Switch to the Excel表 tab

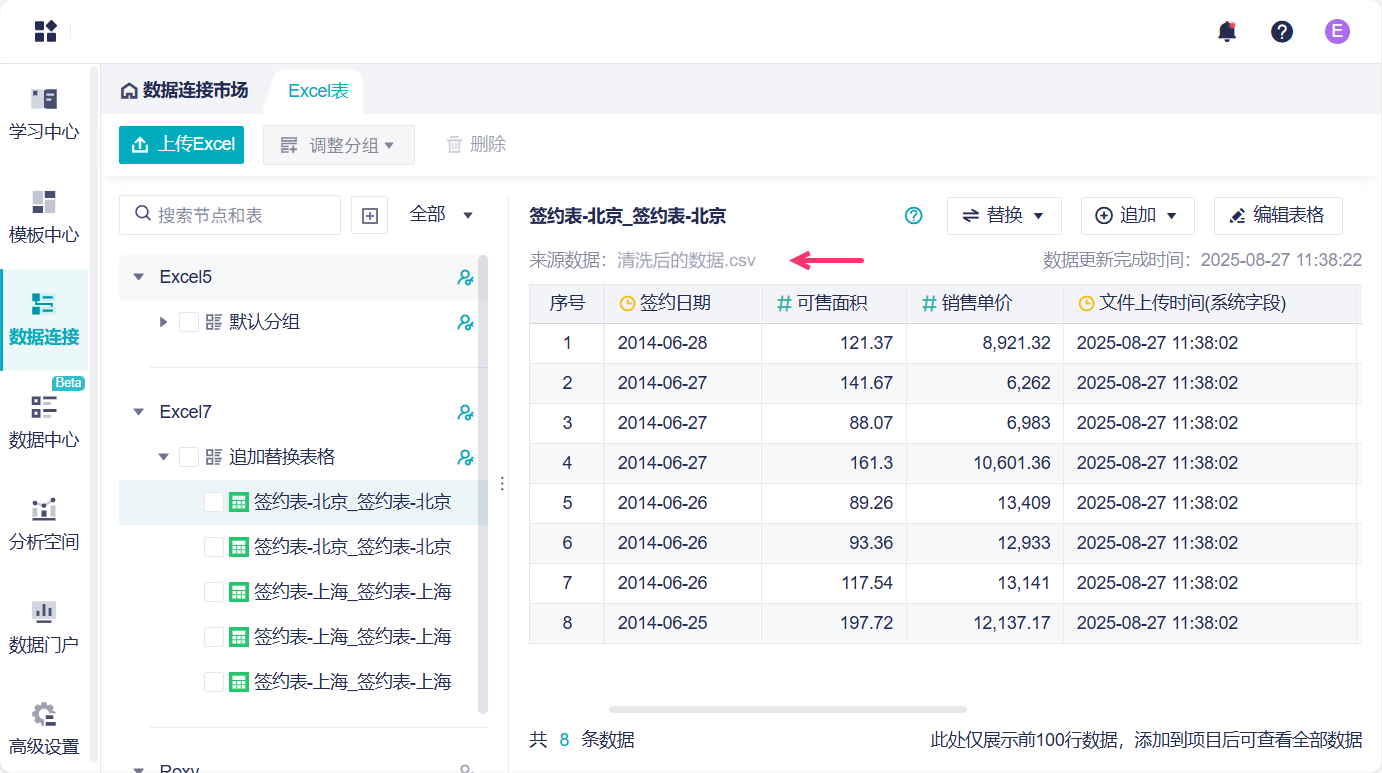pos(318,91)
